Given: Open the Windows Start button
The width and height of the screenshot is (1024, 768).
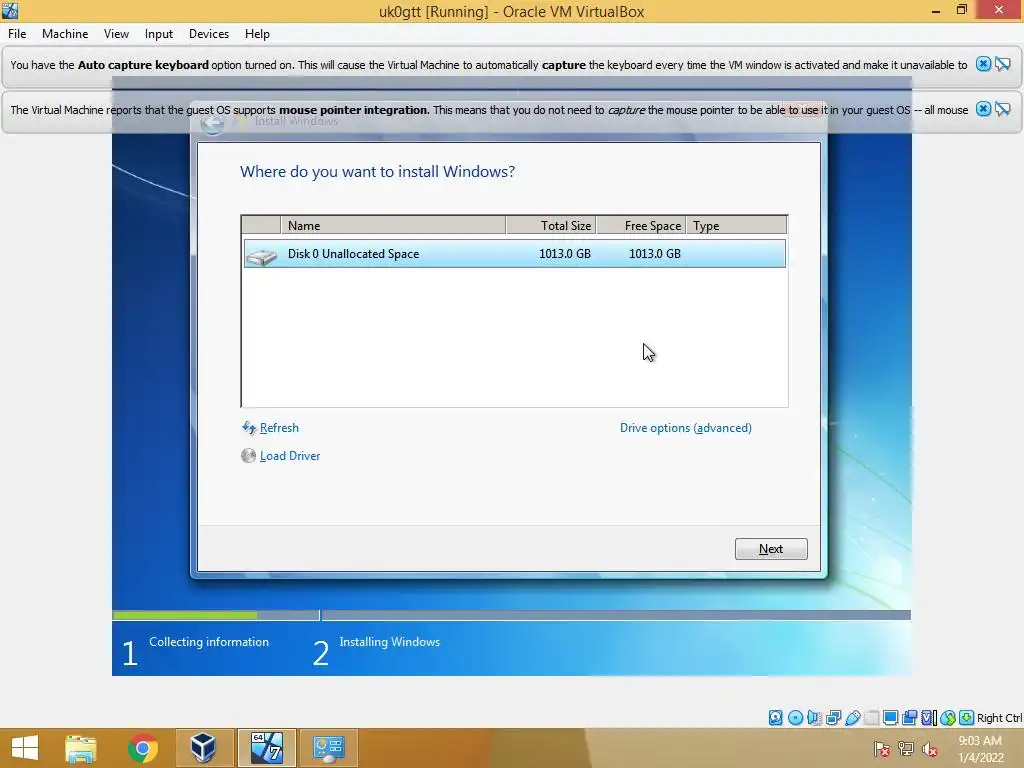Looking at the screenshot, I should (25, 748).
